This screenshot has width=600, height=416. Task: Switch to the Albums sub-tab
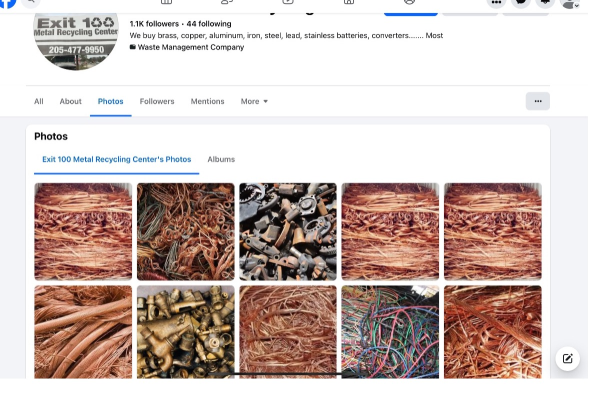click(x=221, y=159)
